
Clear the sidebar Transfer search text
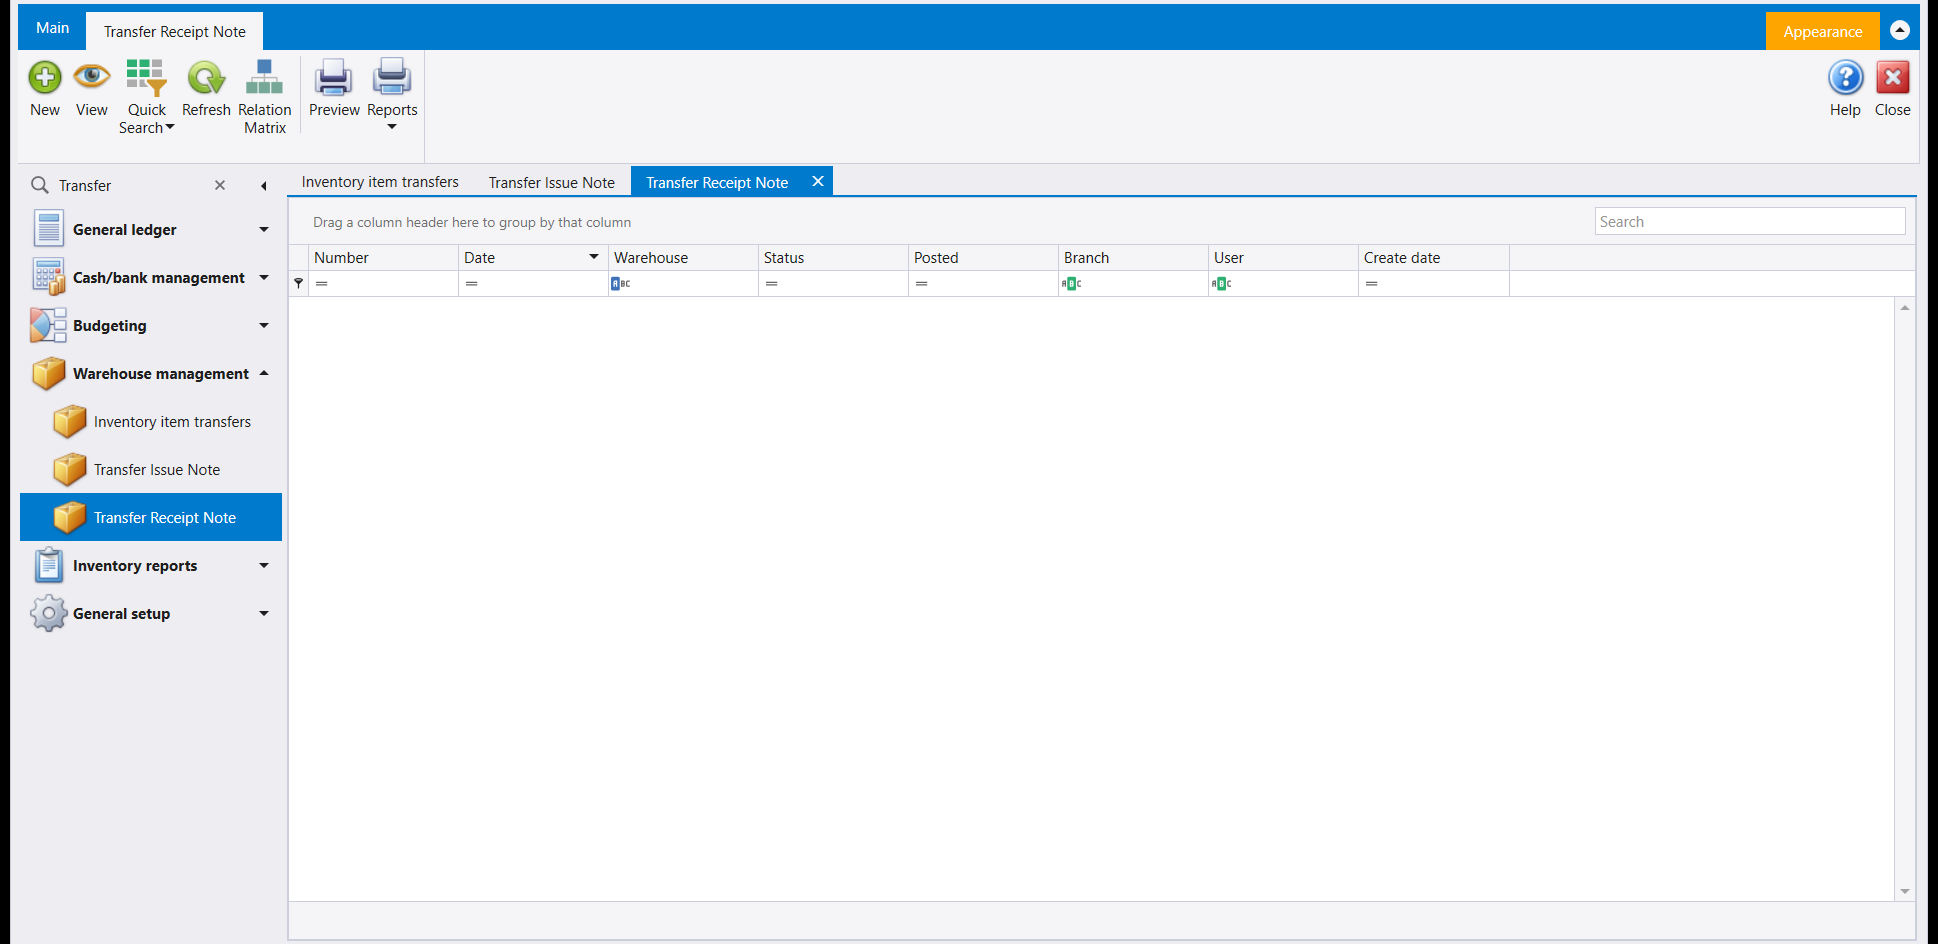(x=220, y=185)
